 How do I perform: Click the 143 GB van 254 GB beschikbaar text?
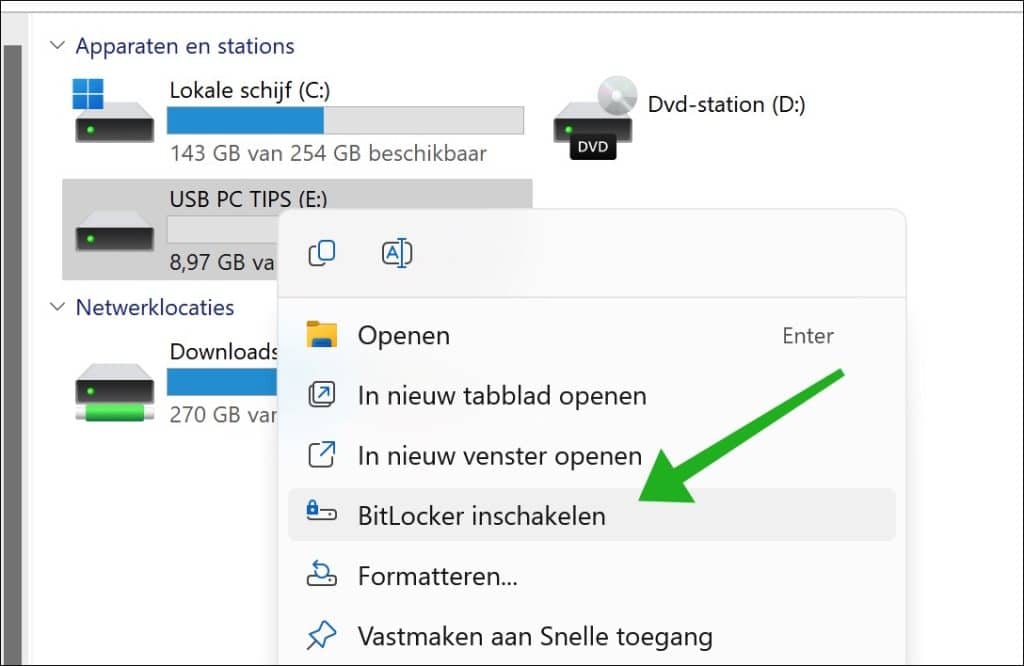click(x=328, y=153)
